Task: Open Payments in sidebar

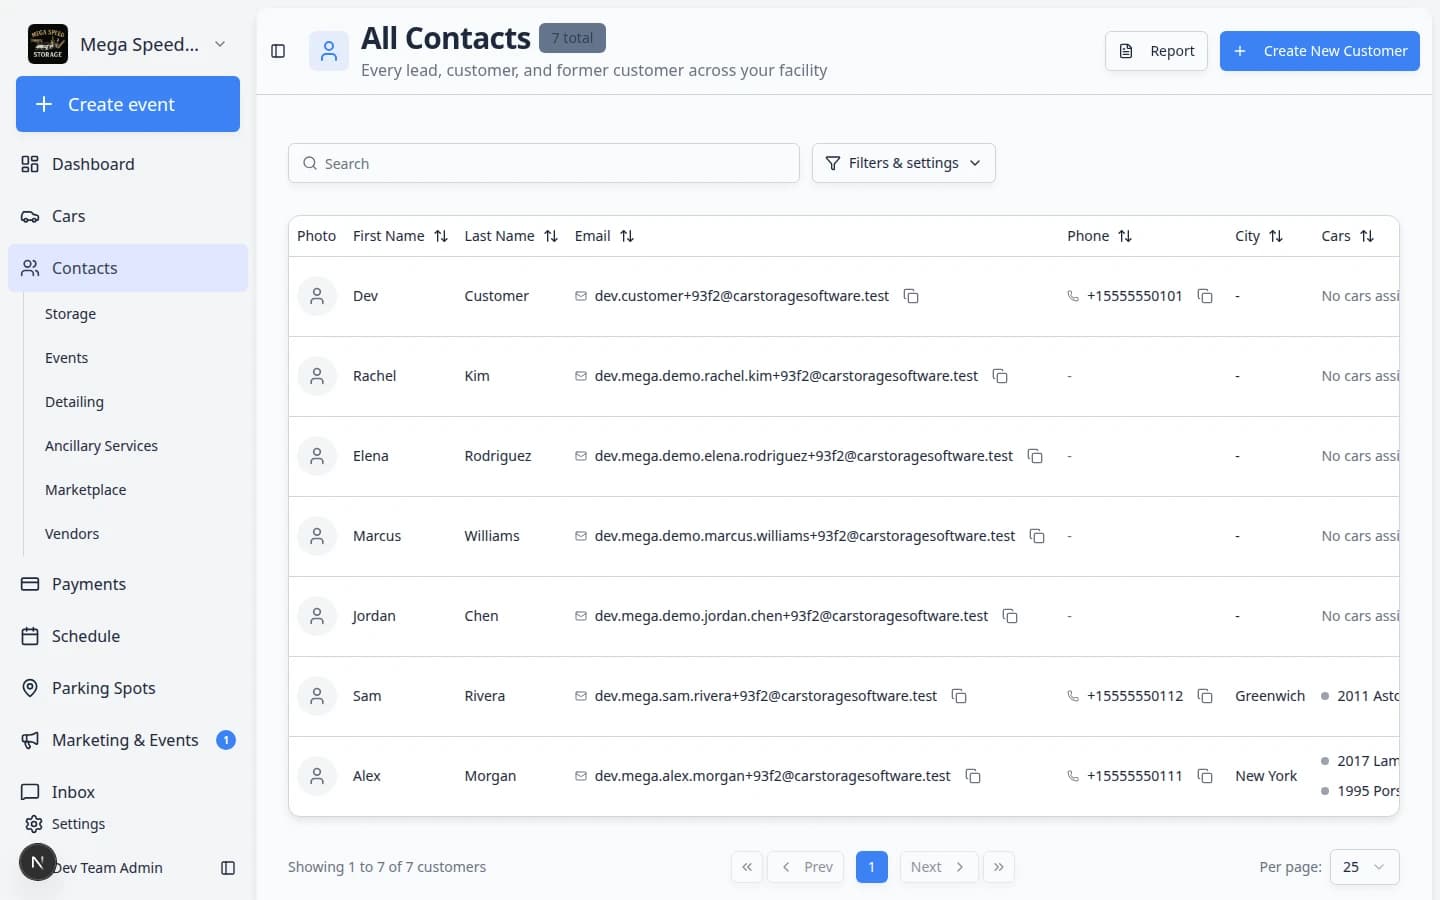Action: (x=128, y=584)
